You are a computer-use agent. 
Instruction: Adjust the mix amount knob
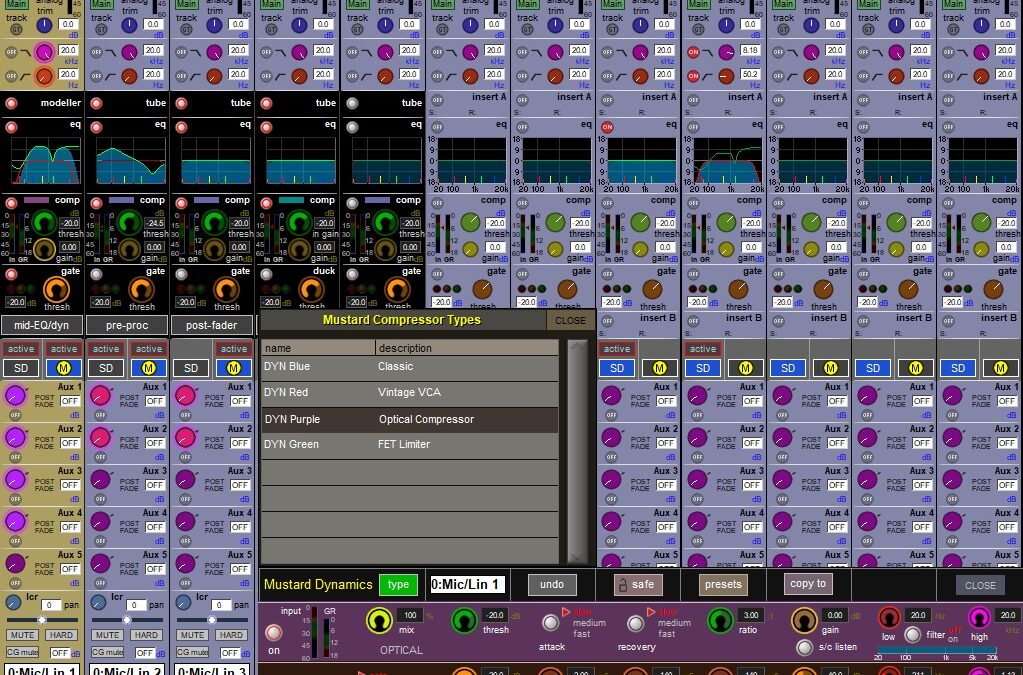[x=379, y=622]
